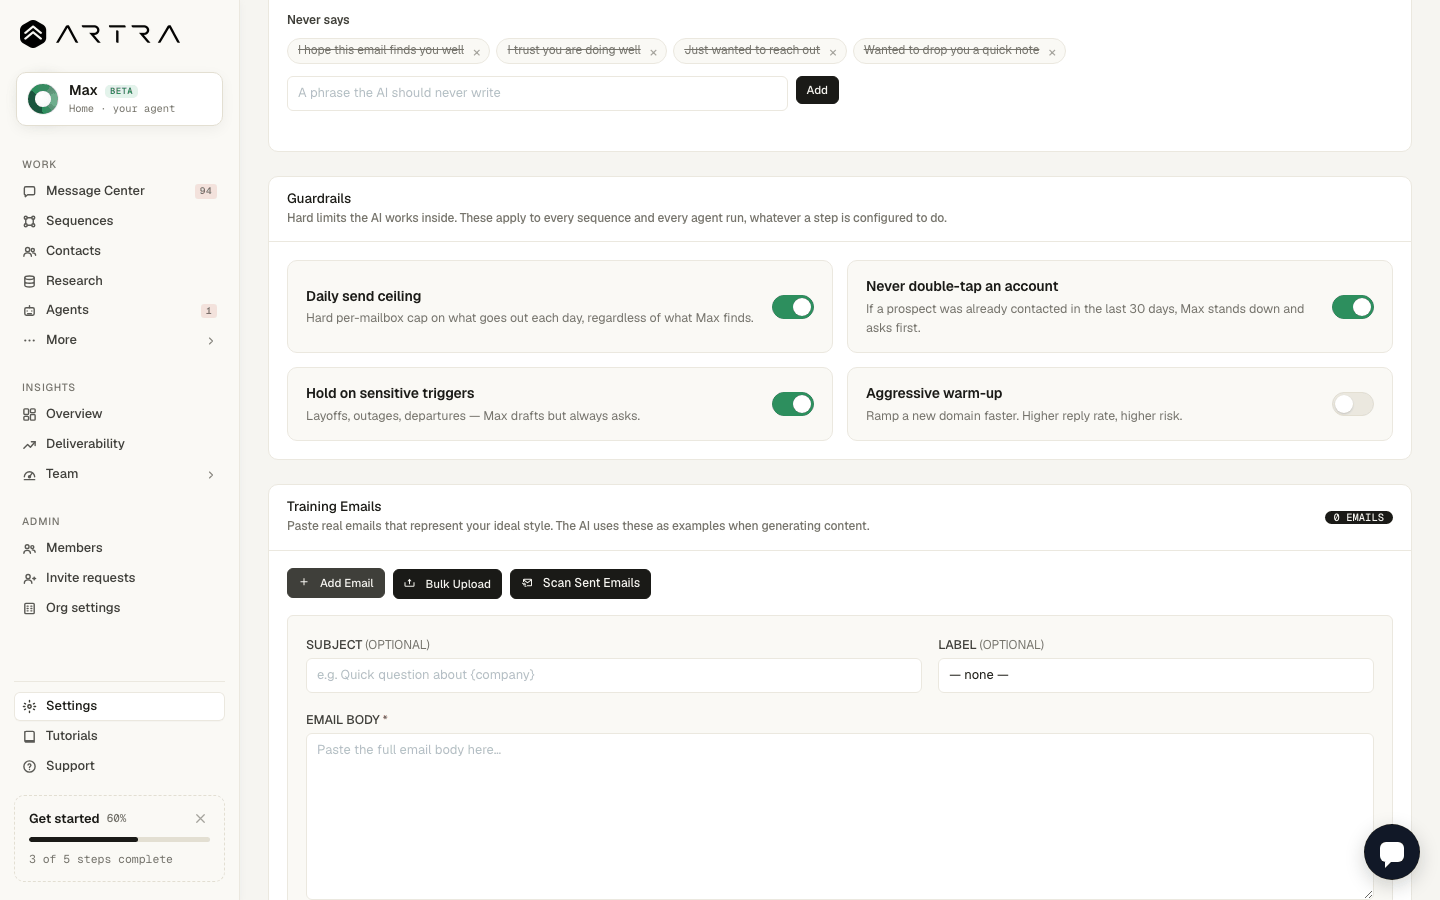Open the chat widget bubble
This screenshot has width=1440, height=900.
click(1392, 852)
